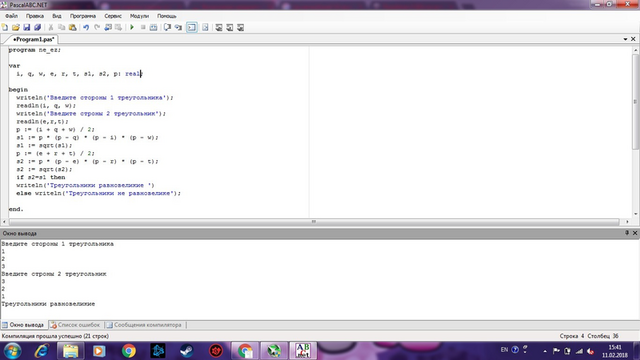
Task: Click the PascalABC.NET taskbar button
Action: pos(302,351)
